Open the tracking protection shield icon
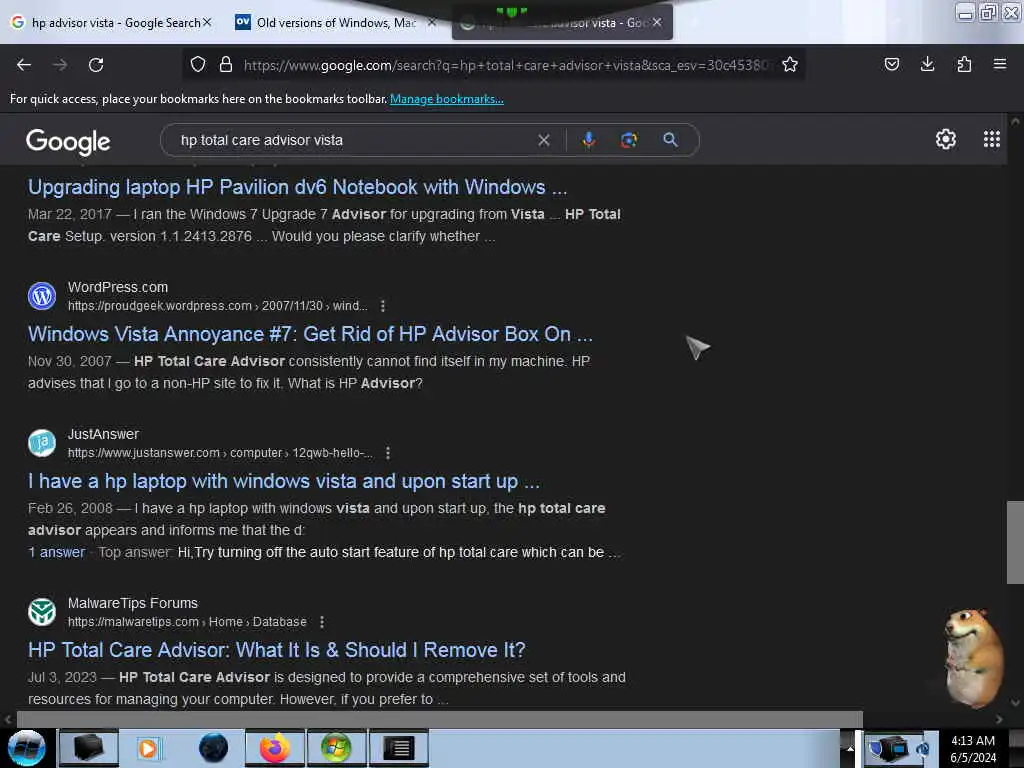Viewport: 1024px width, 768px height. [x=198, y=64]
